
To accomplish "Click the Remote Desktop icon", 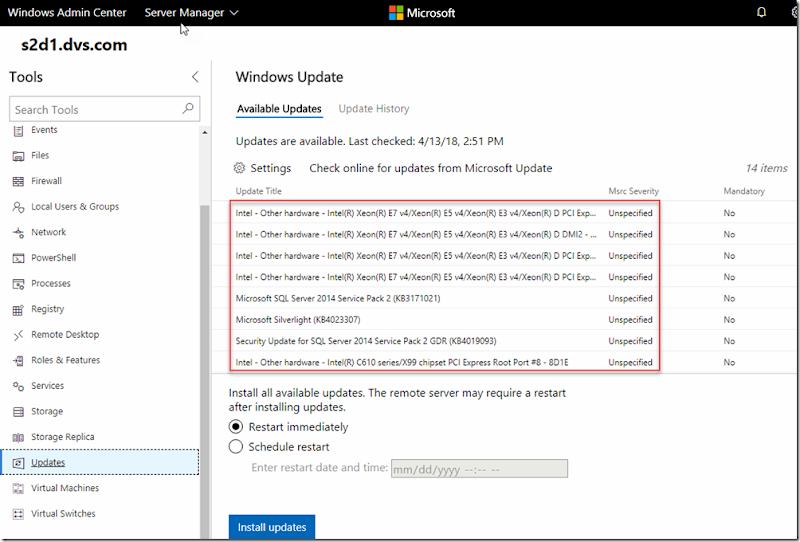I will point(18,335).
